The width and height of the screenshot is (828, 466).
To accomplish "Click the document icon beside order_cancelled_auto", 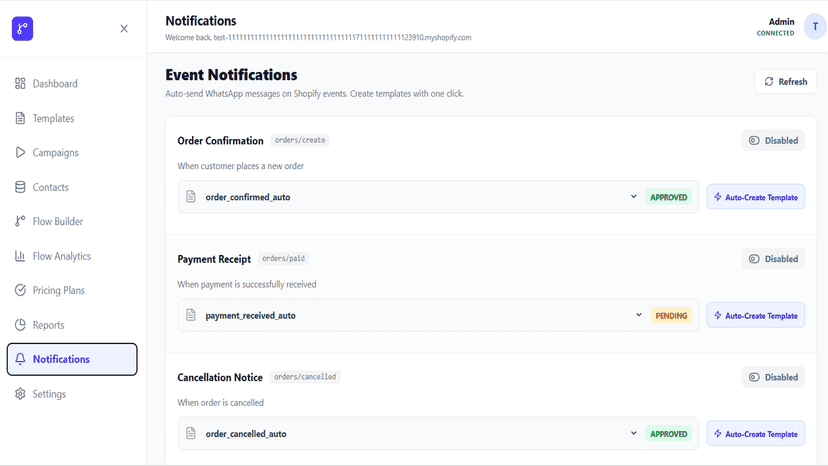I will [191, 434].
